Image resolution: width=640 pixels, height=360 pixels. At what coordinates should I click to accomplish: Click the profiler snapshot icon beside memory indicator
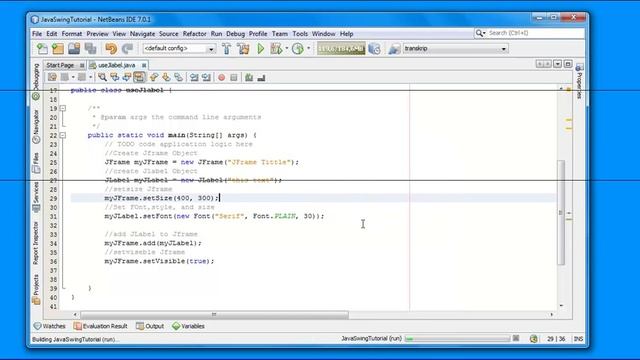click(374, 49)
